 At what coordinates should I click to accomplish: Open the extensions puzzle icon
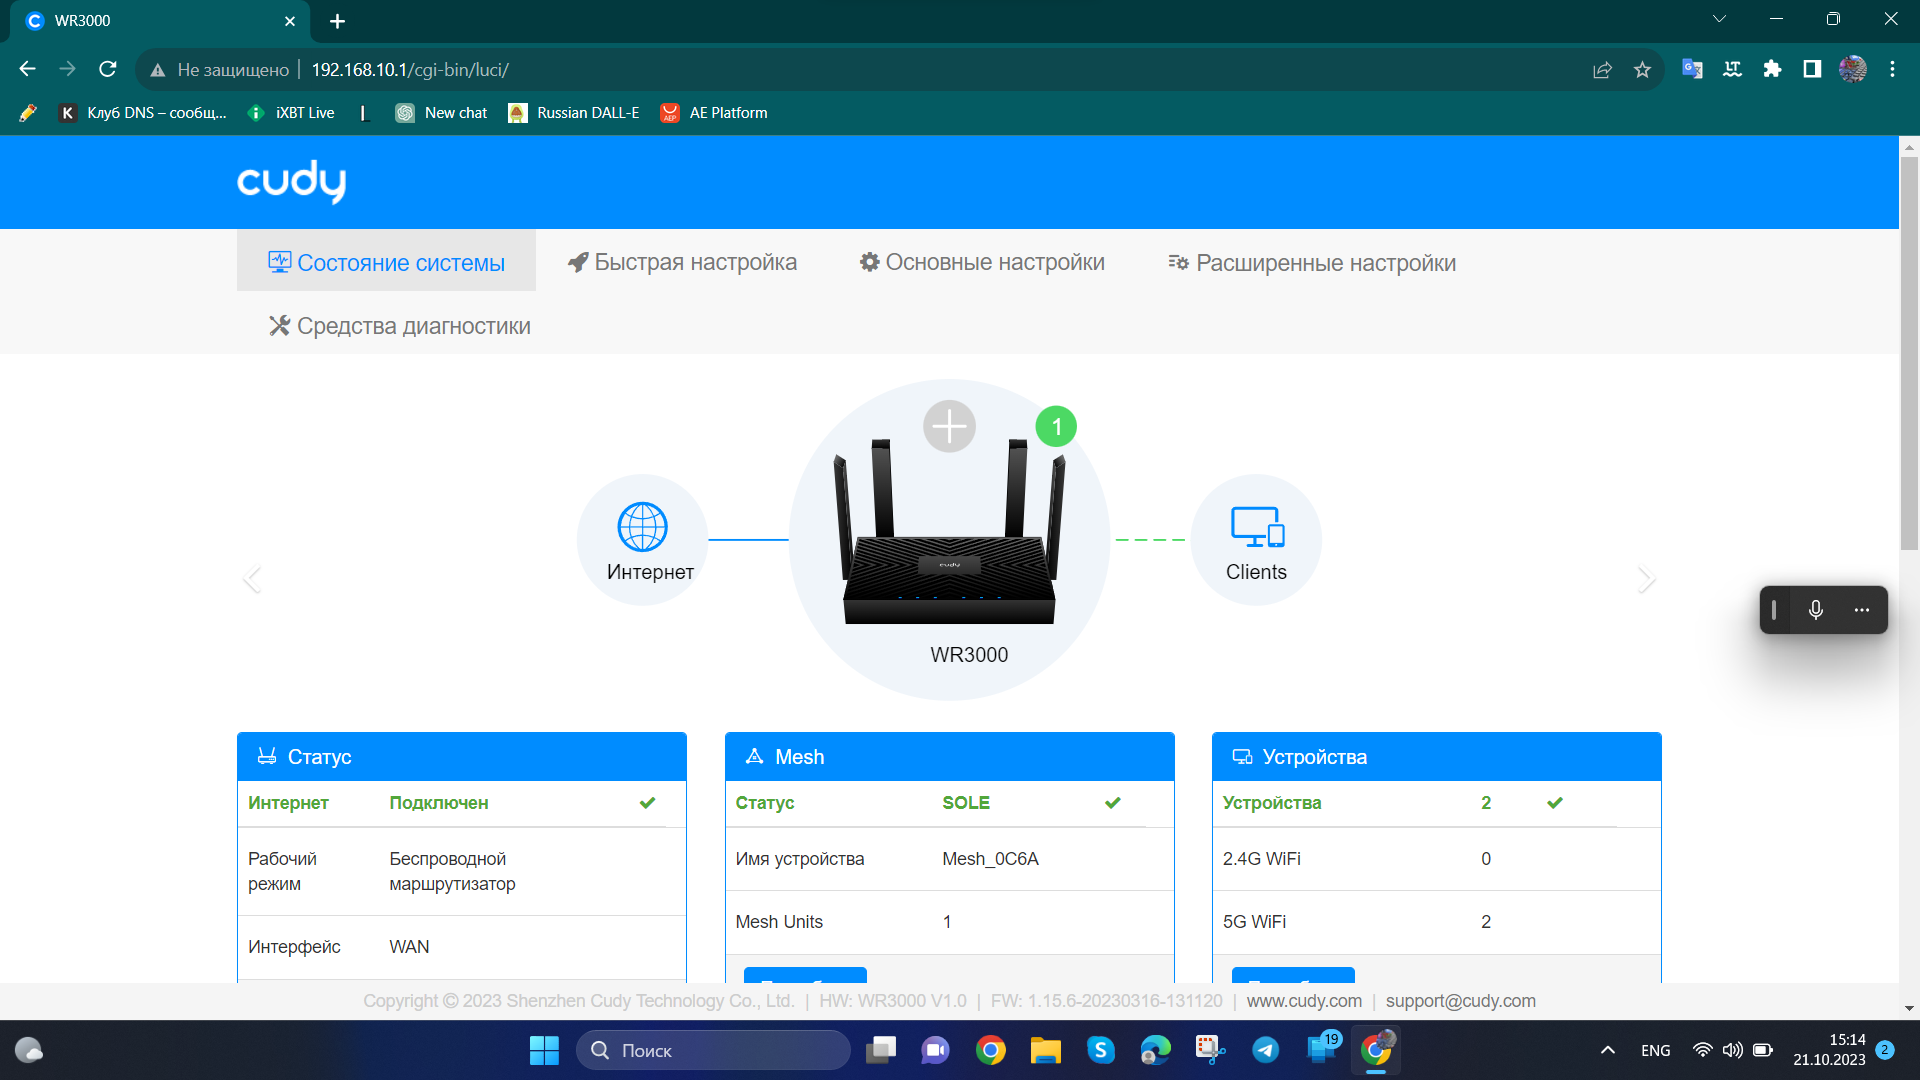coord(1772,69)
